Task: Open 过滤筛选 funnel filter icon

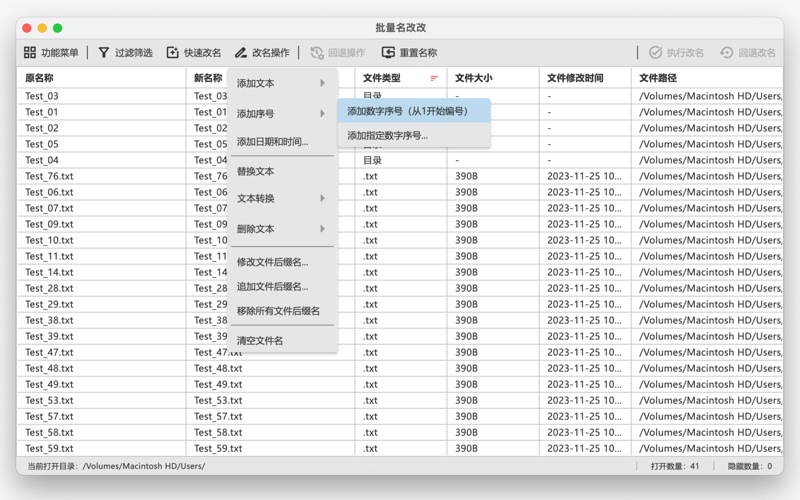Action: (x=104, y=53)
